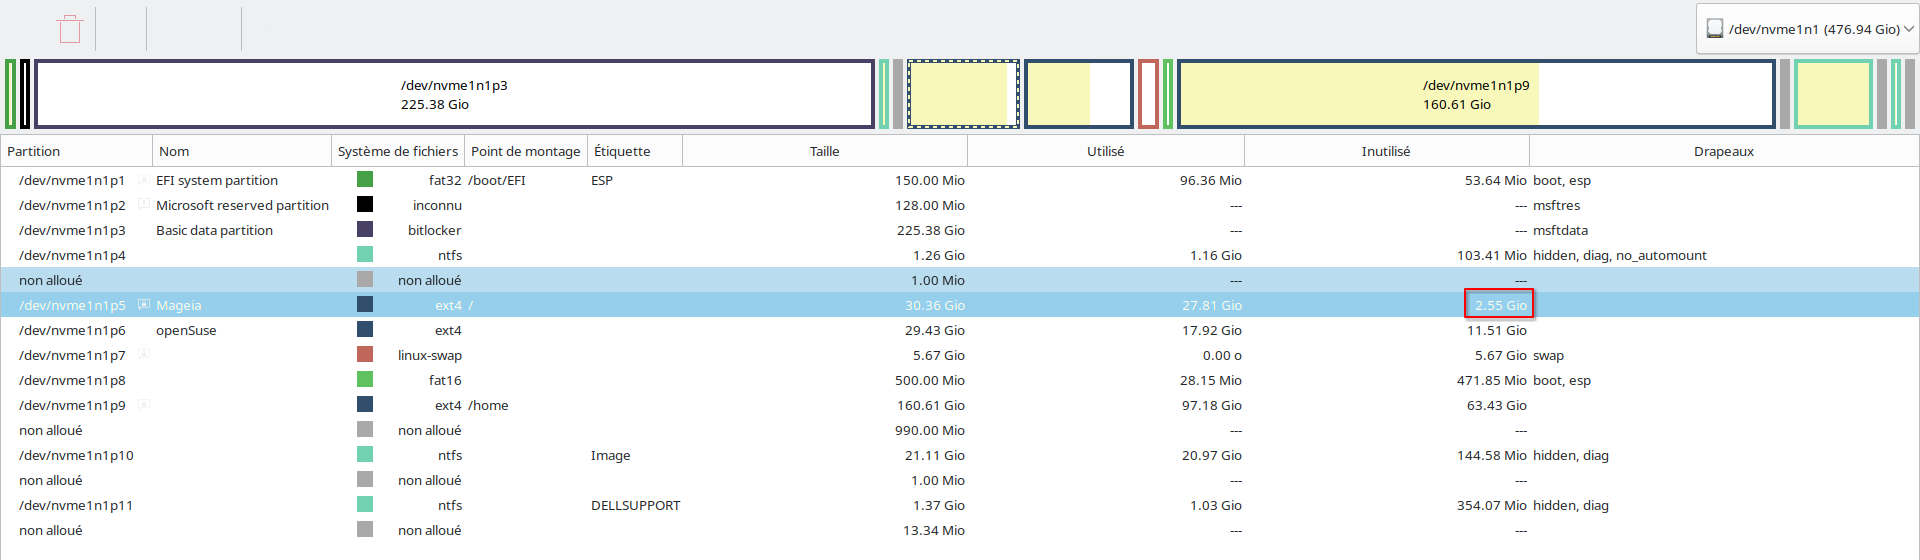Select the /dev/nvme1n1p2 partition row
The height and width of the screenshot is (560, 1920).
[x=960, y=205]
